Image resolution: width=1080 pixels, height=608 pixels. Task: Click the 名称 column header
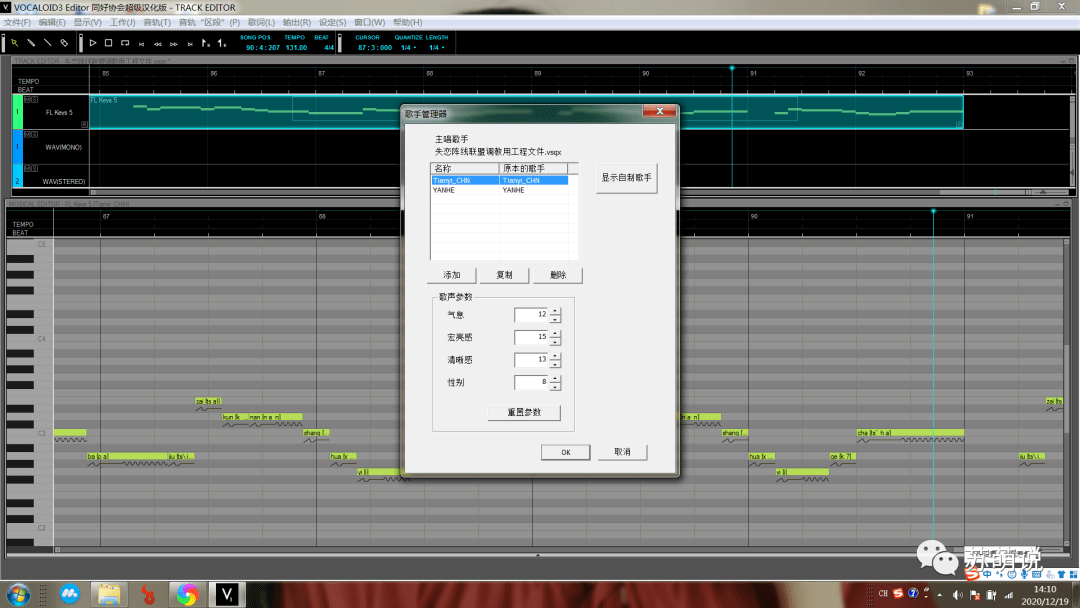[x=465, y=169]
